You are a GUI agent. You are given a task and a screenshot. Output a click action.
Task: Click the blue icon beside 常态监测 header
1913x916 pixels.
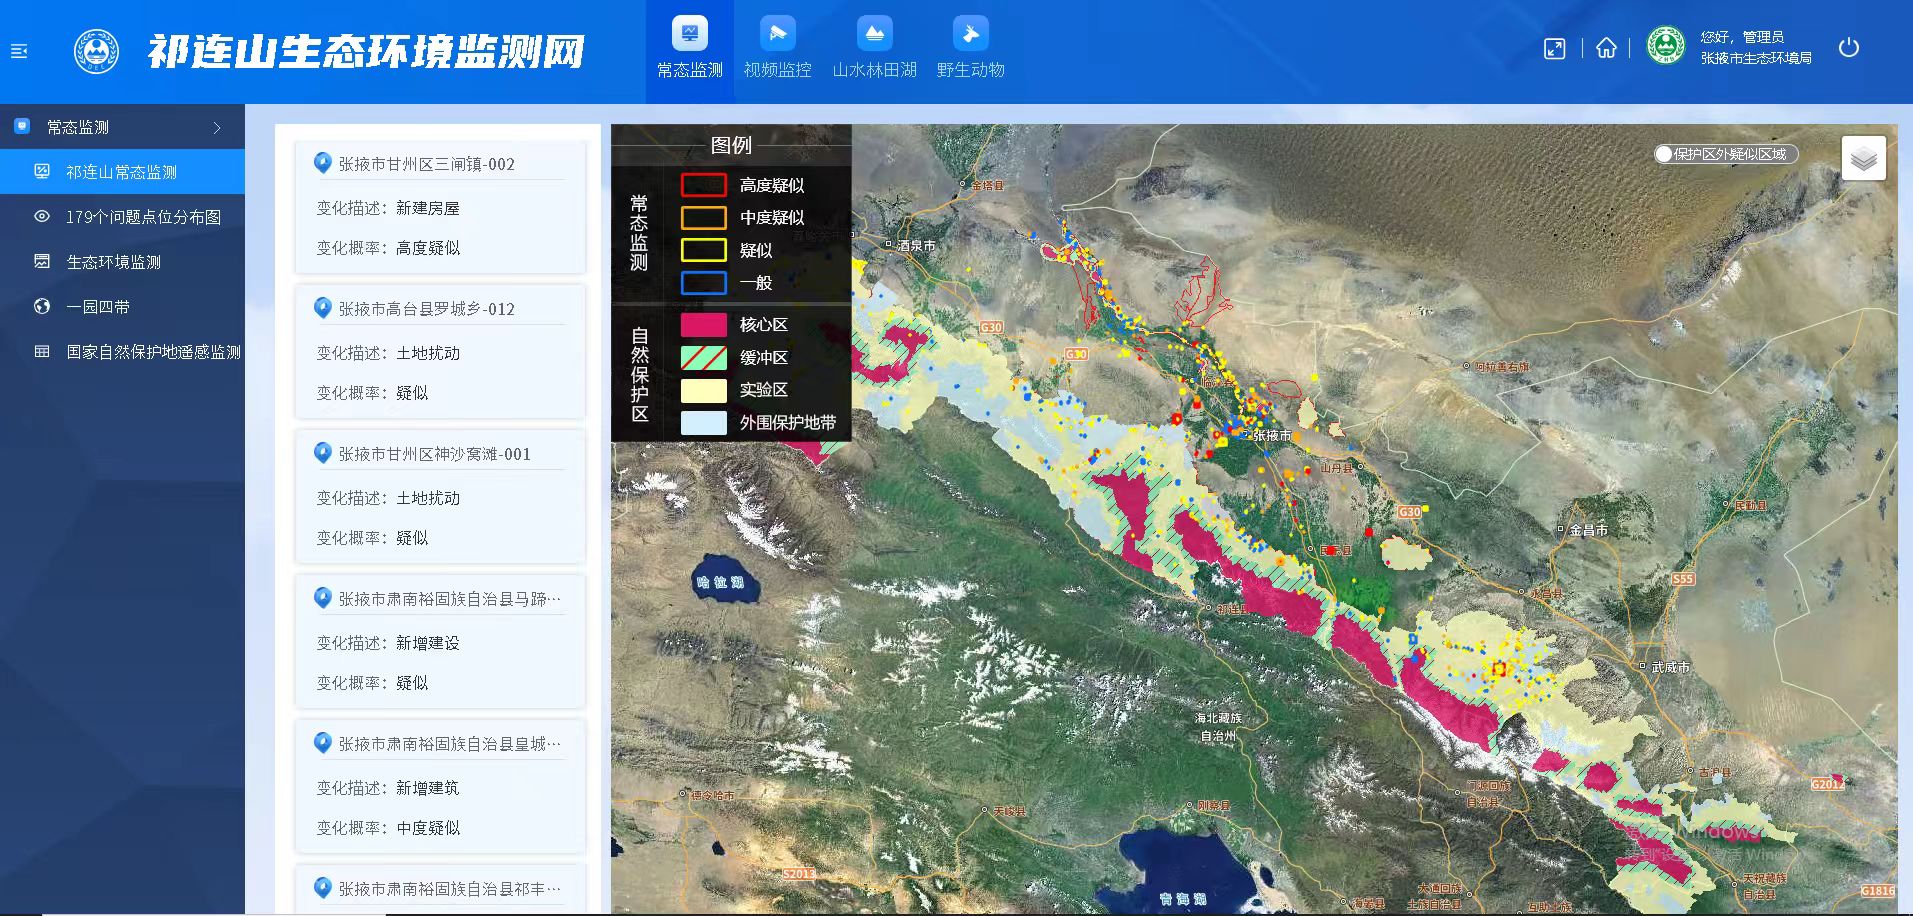pos(22,127)
